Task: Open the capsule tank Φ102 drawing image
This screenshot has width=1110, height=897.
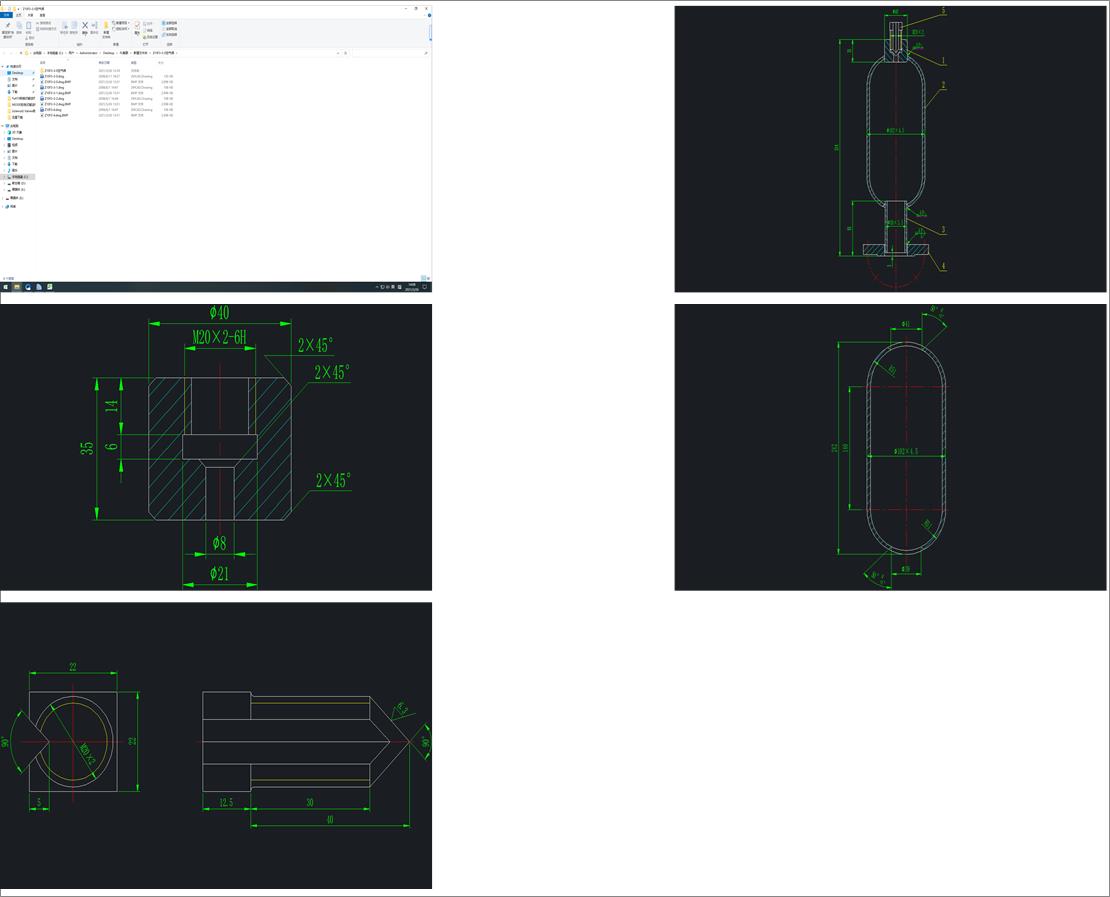Action: 890,447
